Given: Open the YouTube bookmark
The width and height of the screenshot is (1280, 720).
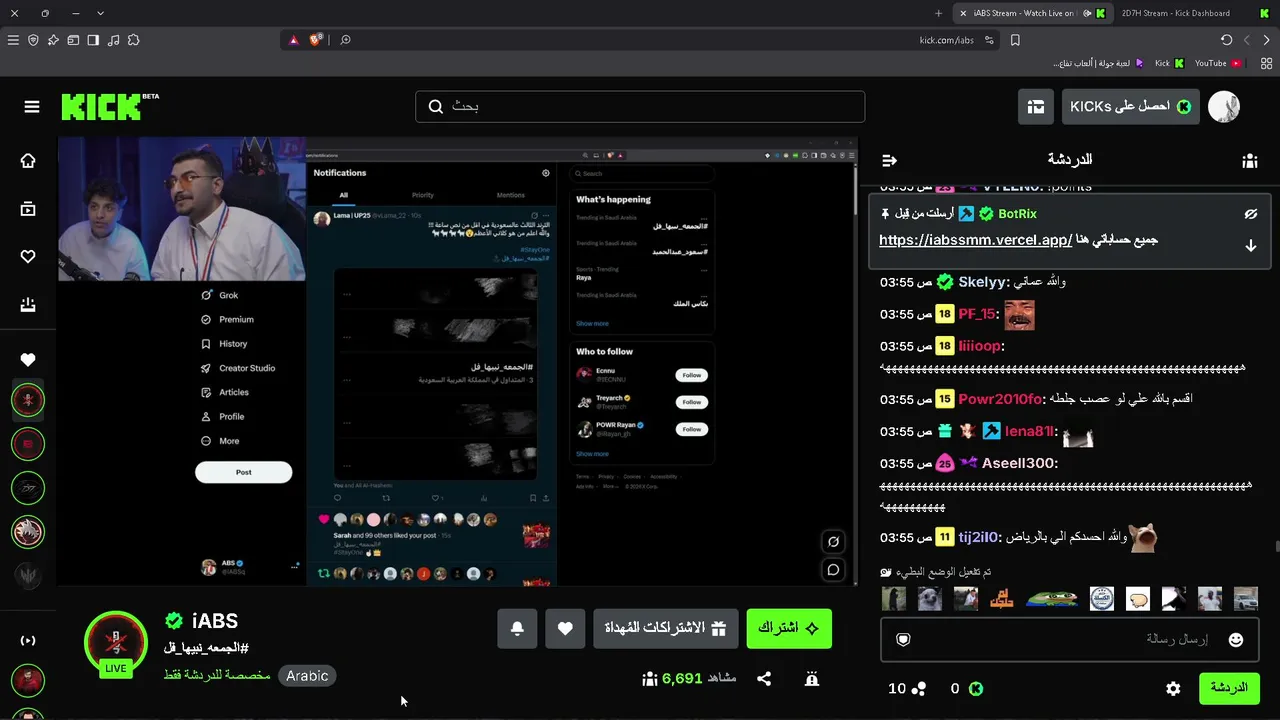Looking at the screenshot, I should pyautogui.click(x=1218, y=63).
